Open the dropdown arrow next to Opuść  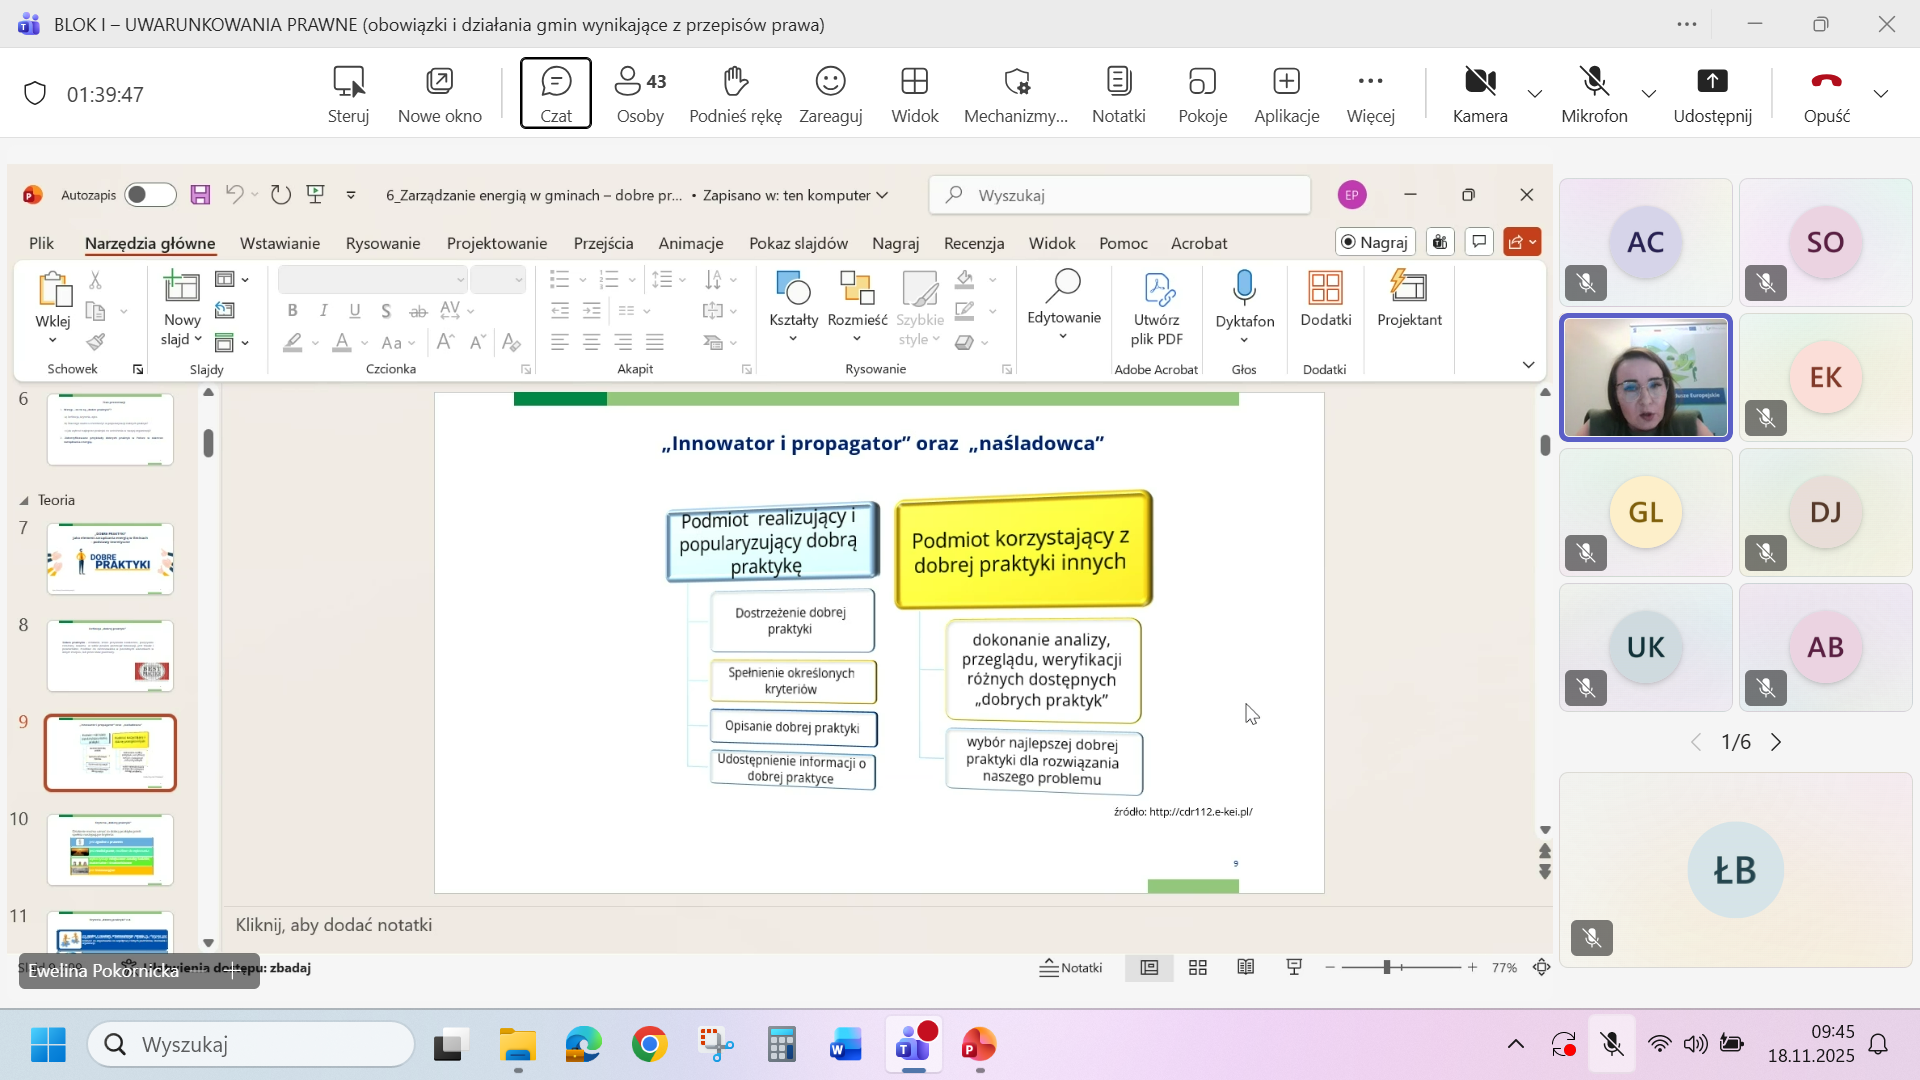(x=1881, y=94)
